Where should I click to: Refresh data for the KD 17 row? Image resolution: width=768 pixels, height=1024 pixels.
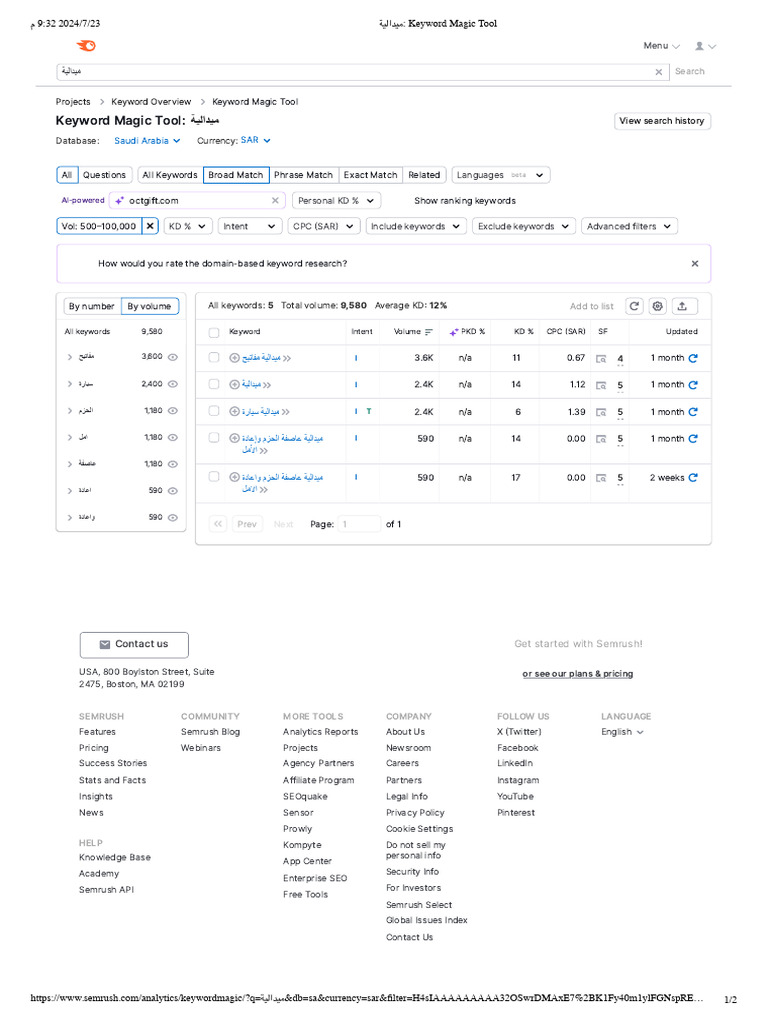(x=693, y=478)
